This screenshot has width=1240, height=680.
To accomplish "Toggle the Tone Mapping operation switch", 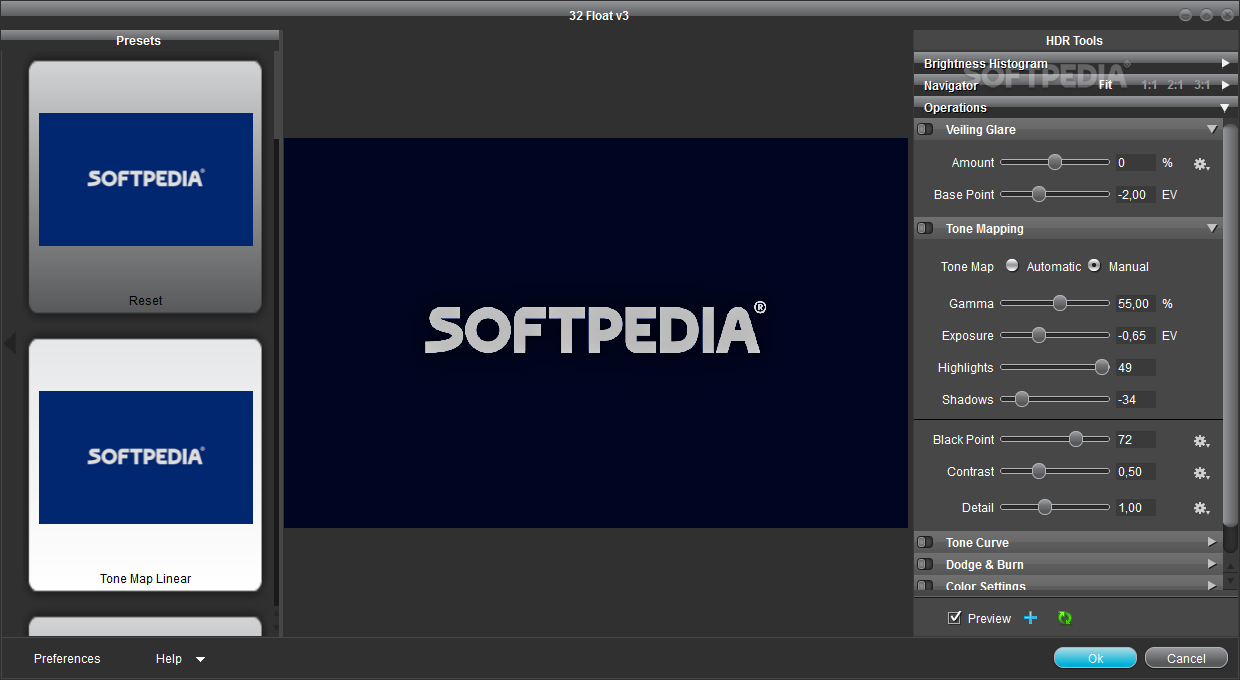I will tap(925, 228).
